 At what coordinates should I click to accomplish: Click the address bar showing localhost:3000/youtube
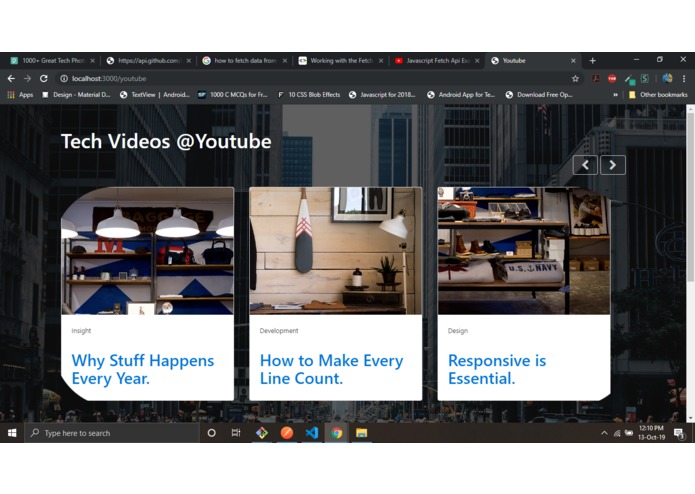(319, 78)
